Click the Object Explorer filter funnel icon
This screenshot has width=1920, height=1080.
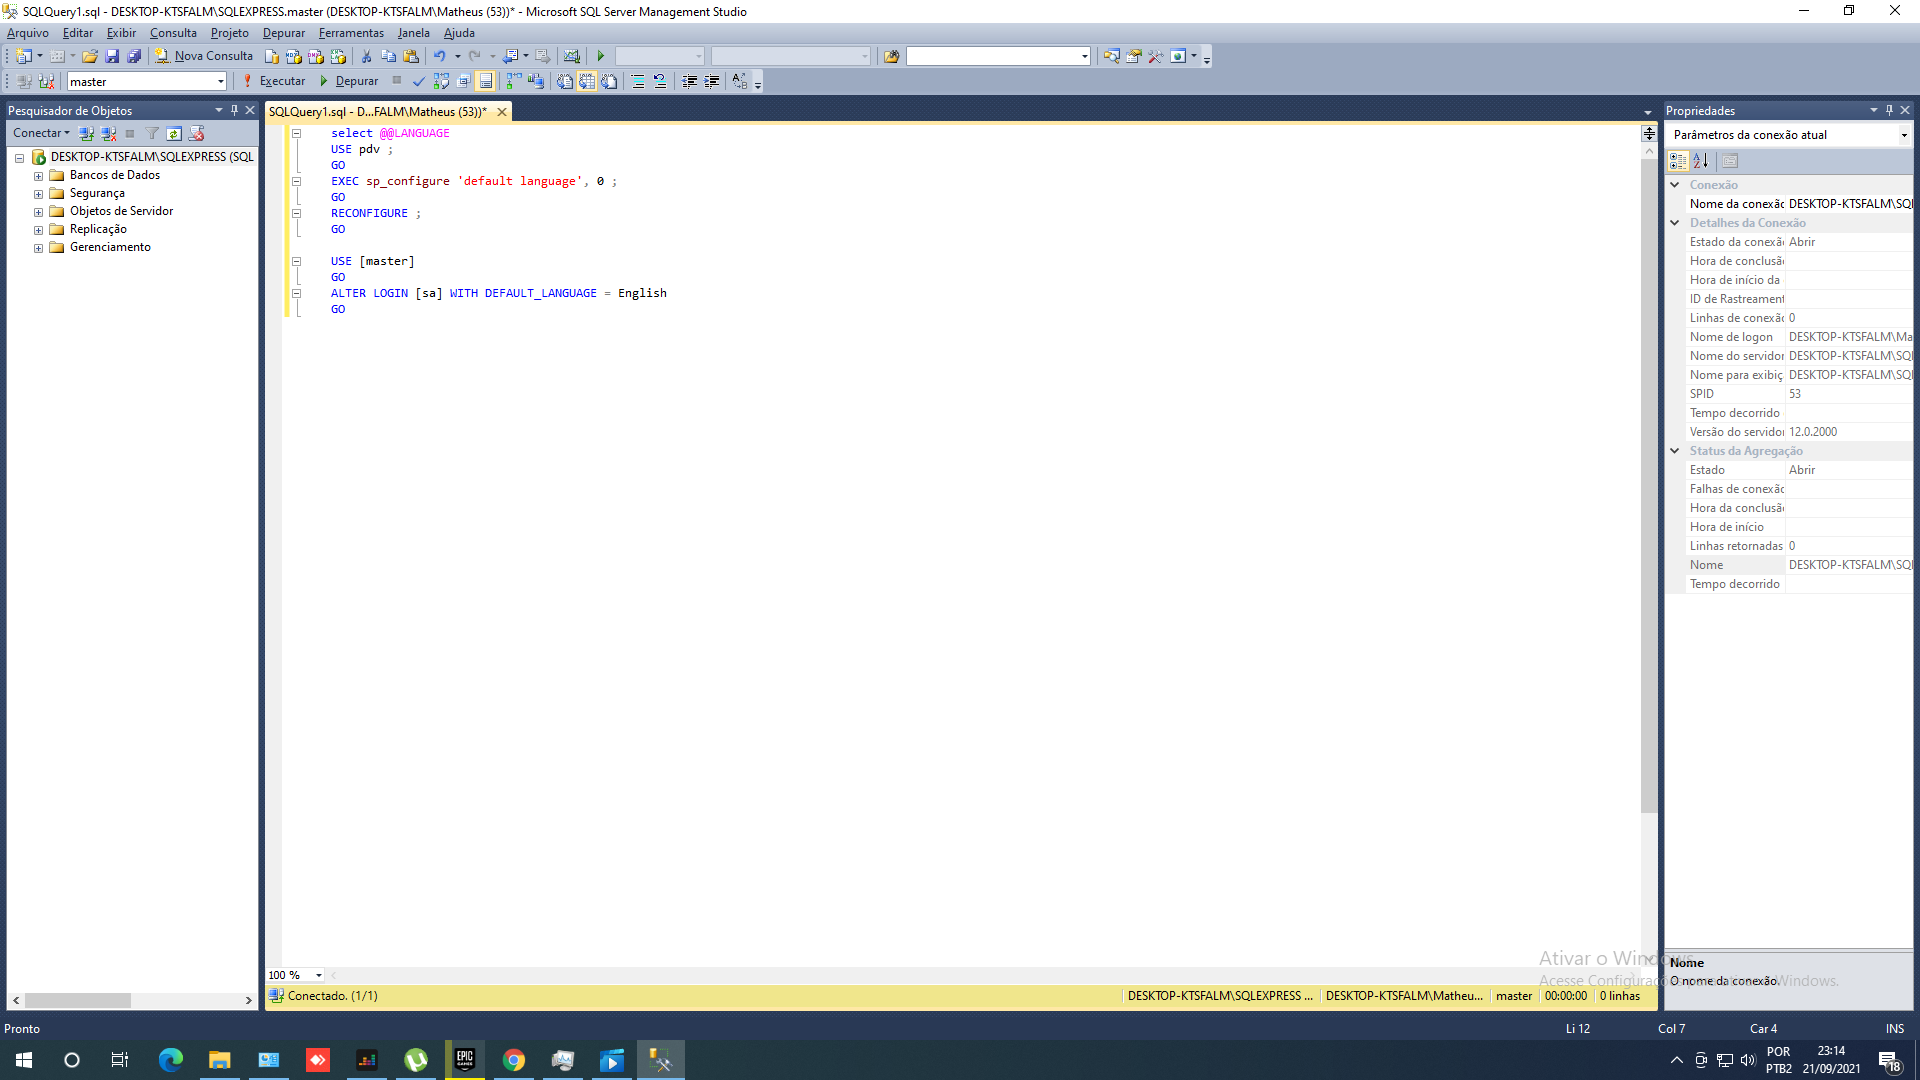tap(152, 133)
